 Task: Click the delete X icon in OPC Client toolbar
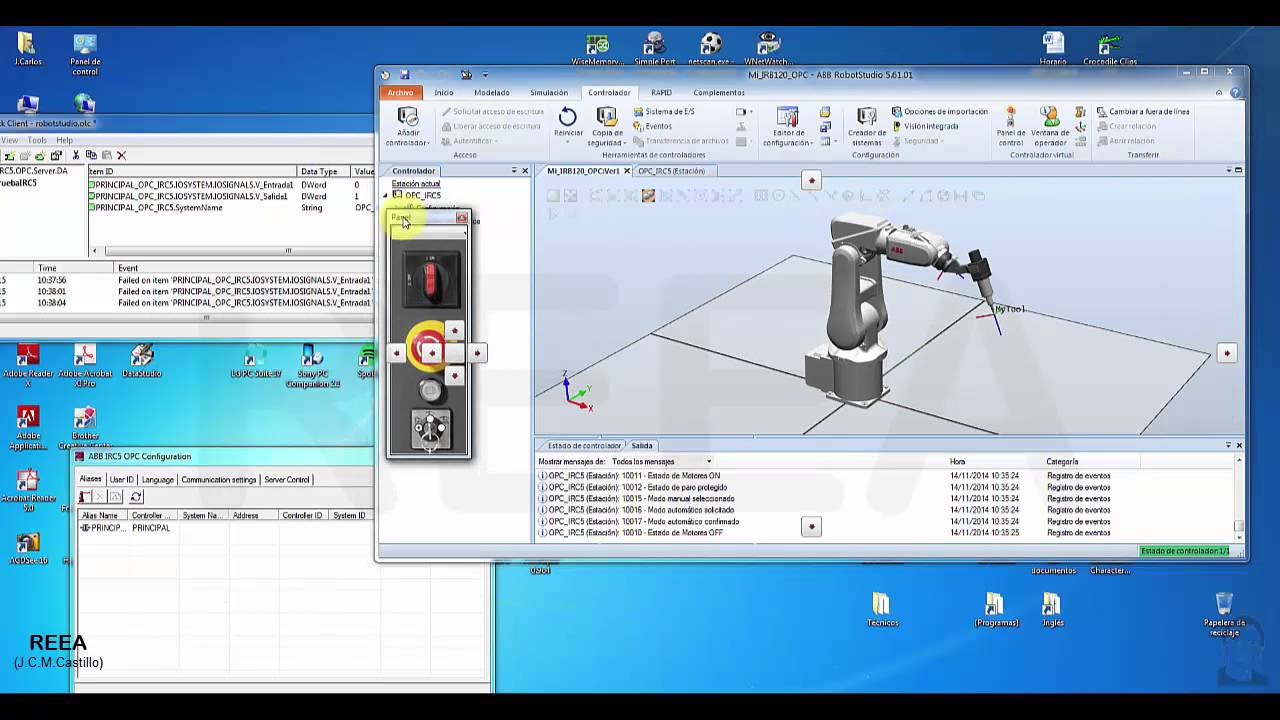pyautogui.click(x=121, y=155)
